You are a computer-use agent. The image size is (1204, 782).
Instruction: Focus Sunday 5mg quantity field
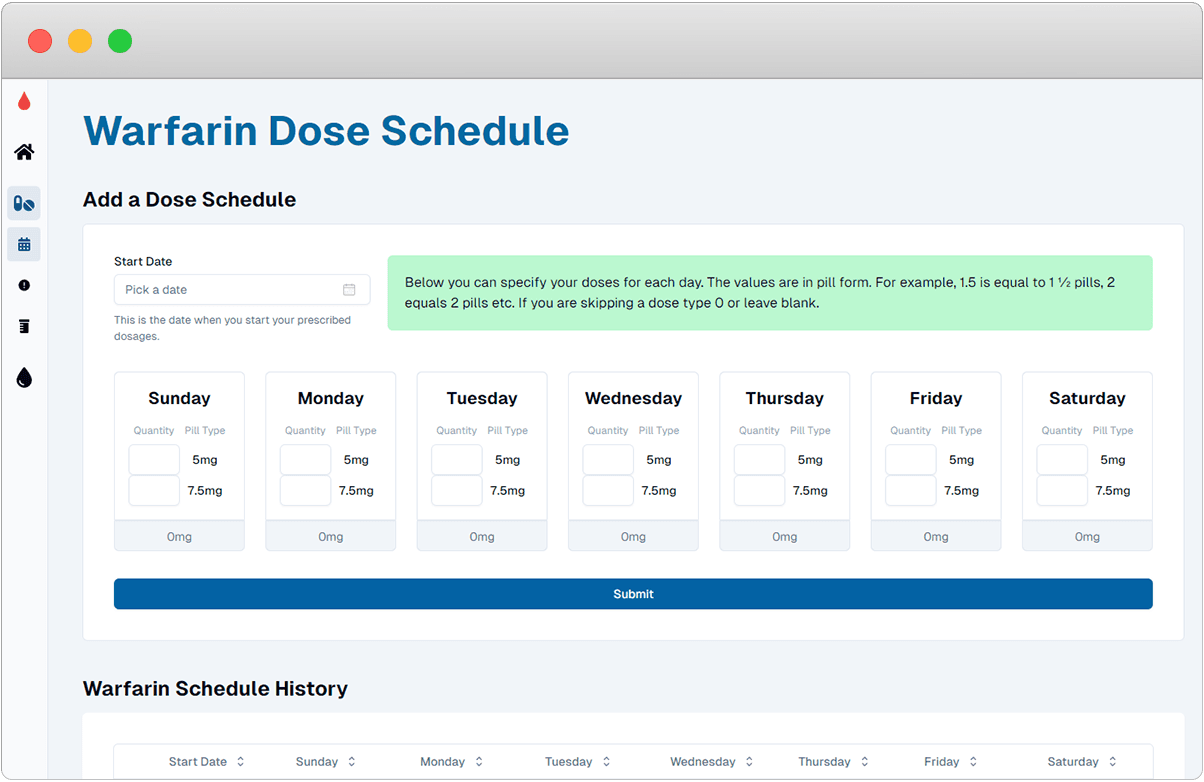pyautogui.click(x=154, y=460)
